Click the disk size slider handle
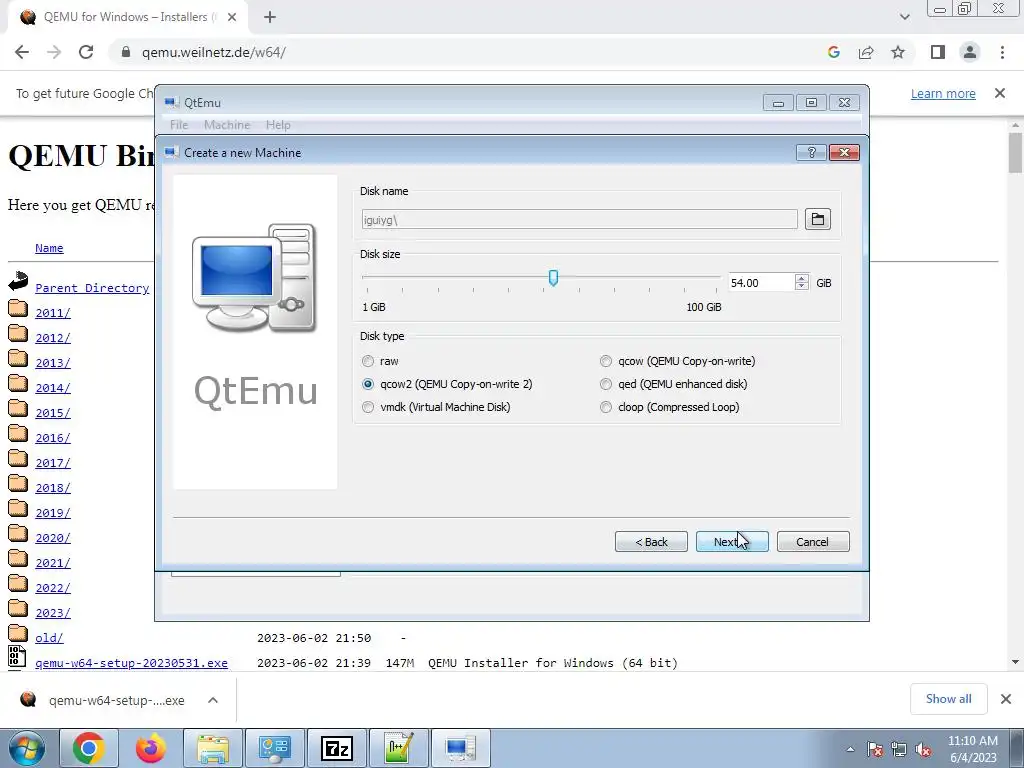The width and height of the screenshot is (1024, 768). click(553, 278)
